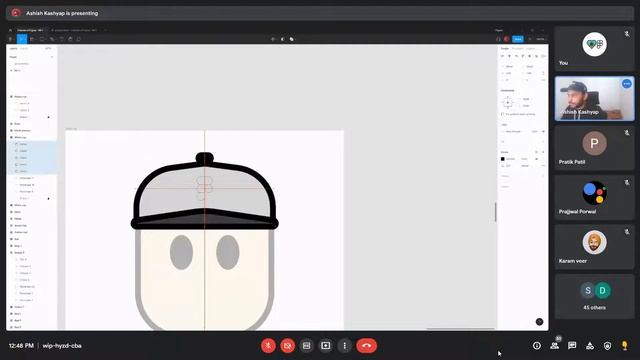Click the Ashish Kashyap video tile
640x360 pixels.
tap(594, 98)
